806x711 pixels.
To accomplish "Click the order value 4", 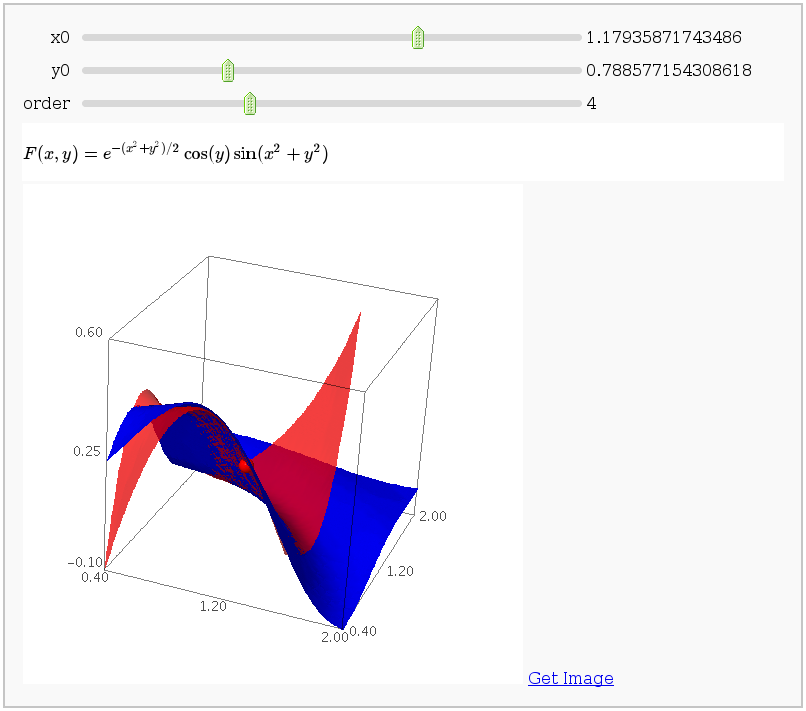I will (x=591, y=103).
